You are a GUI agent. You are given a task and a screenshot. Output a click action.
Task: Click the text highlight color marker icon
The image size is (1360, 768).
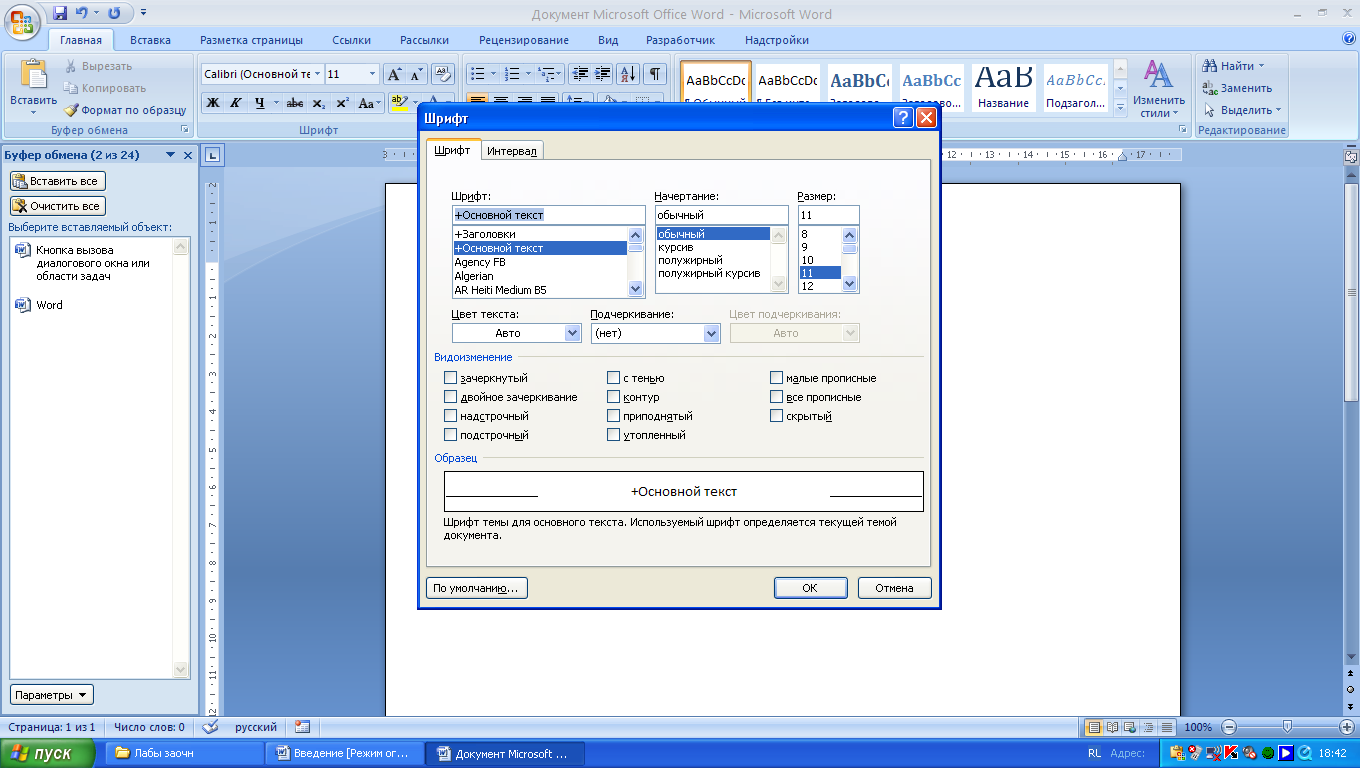[x=398, y=103]
